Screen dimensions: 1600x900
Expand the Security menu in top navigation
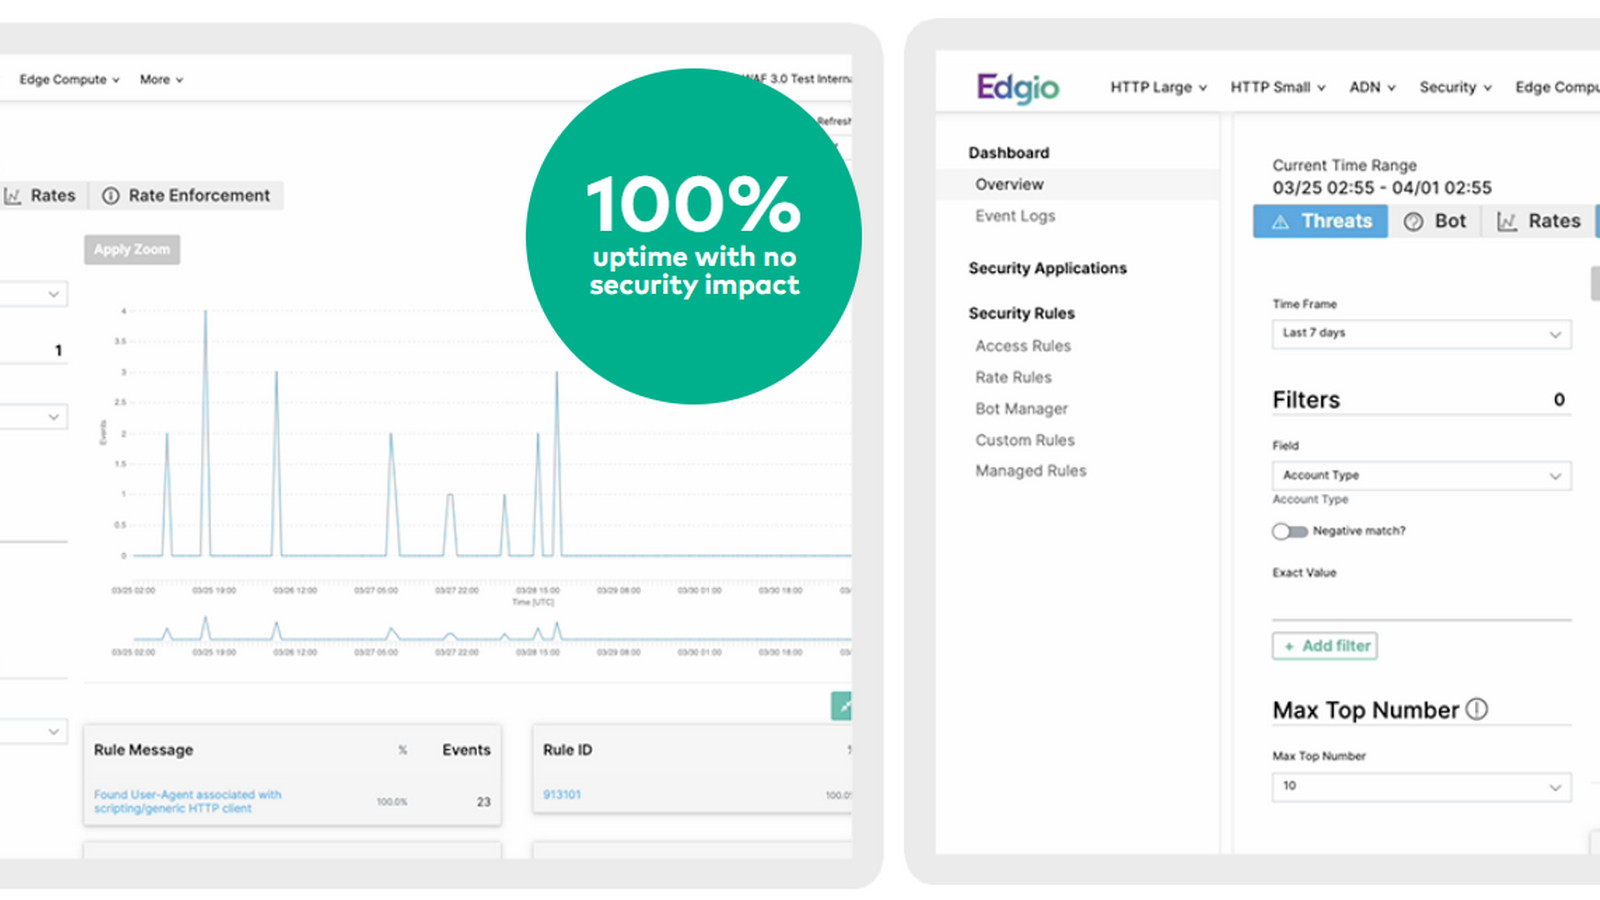[x=1455, y=87]
